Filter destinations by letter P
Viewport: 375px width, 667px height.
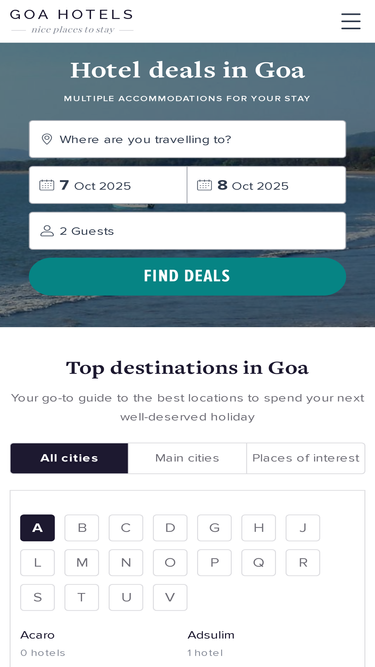tap(214, 563)
